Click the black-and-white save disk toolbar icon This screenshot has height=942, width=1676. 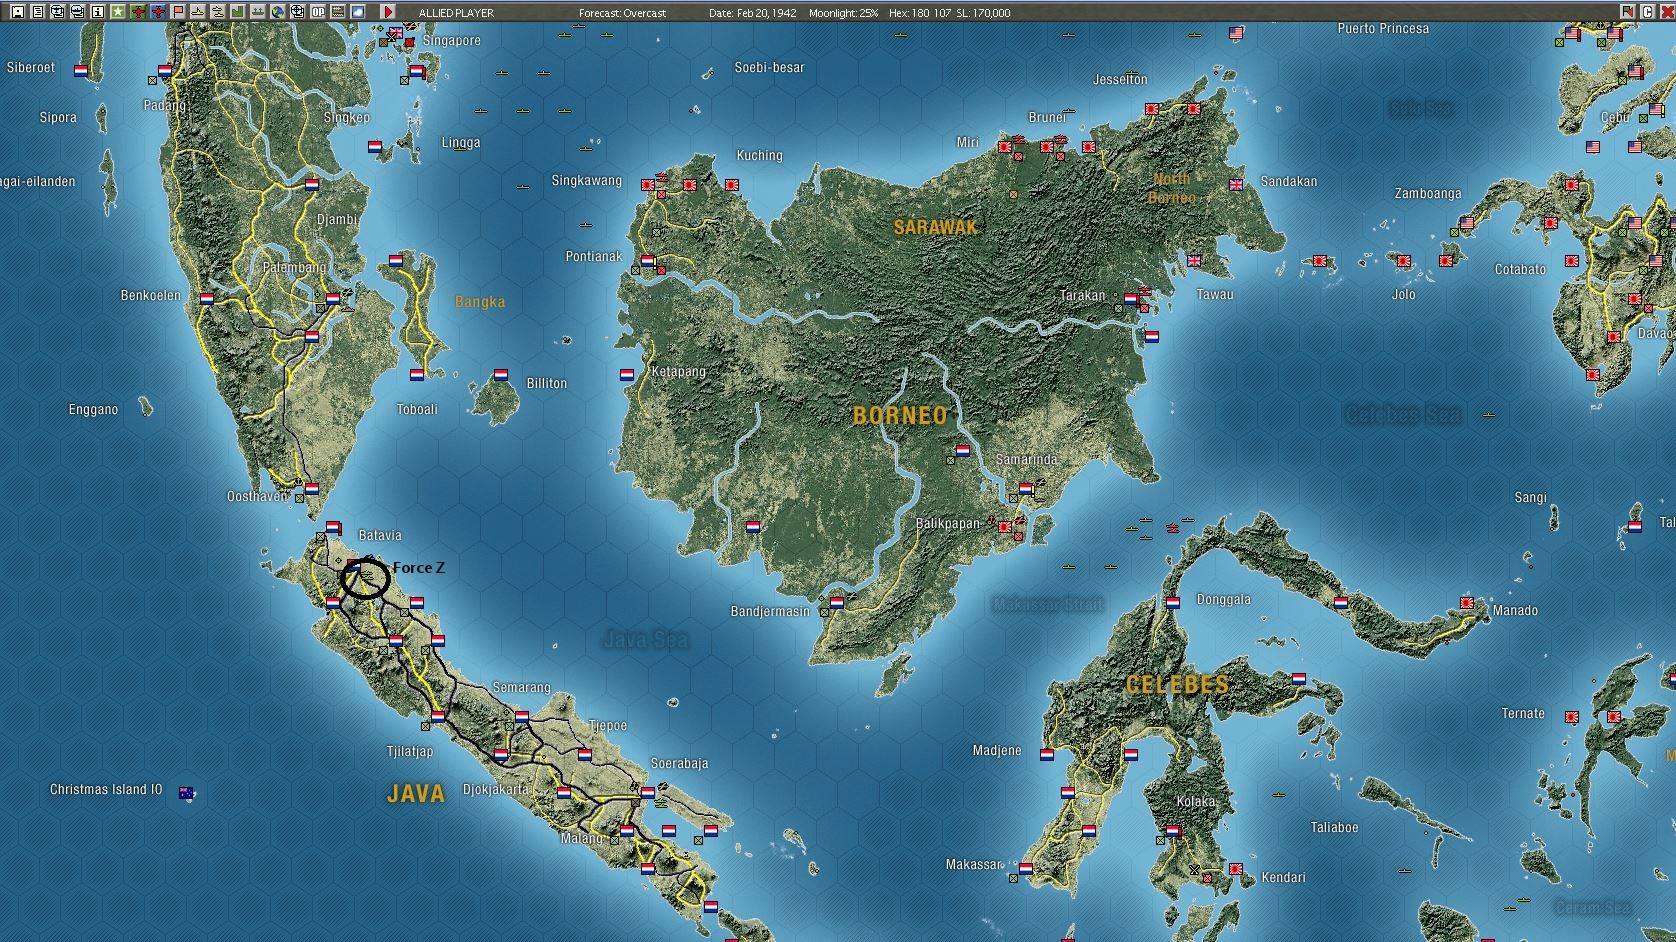tap(17, 12)
